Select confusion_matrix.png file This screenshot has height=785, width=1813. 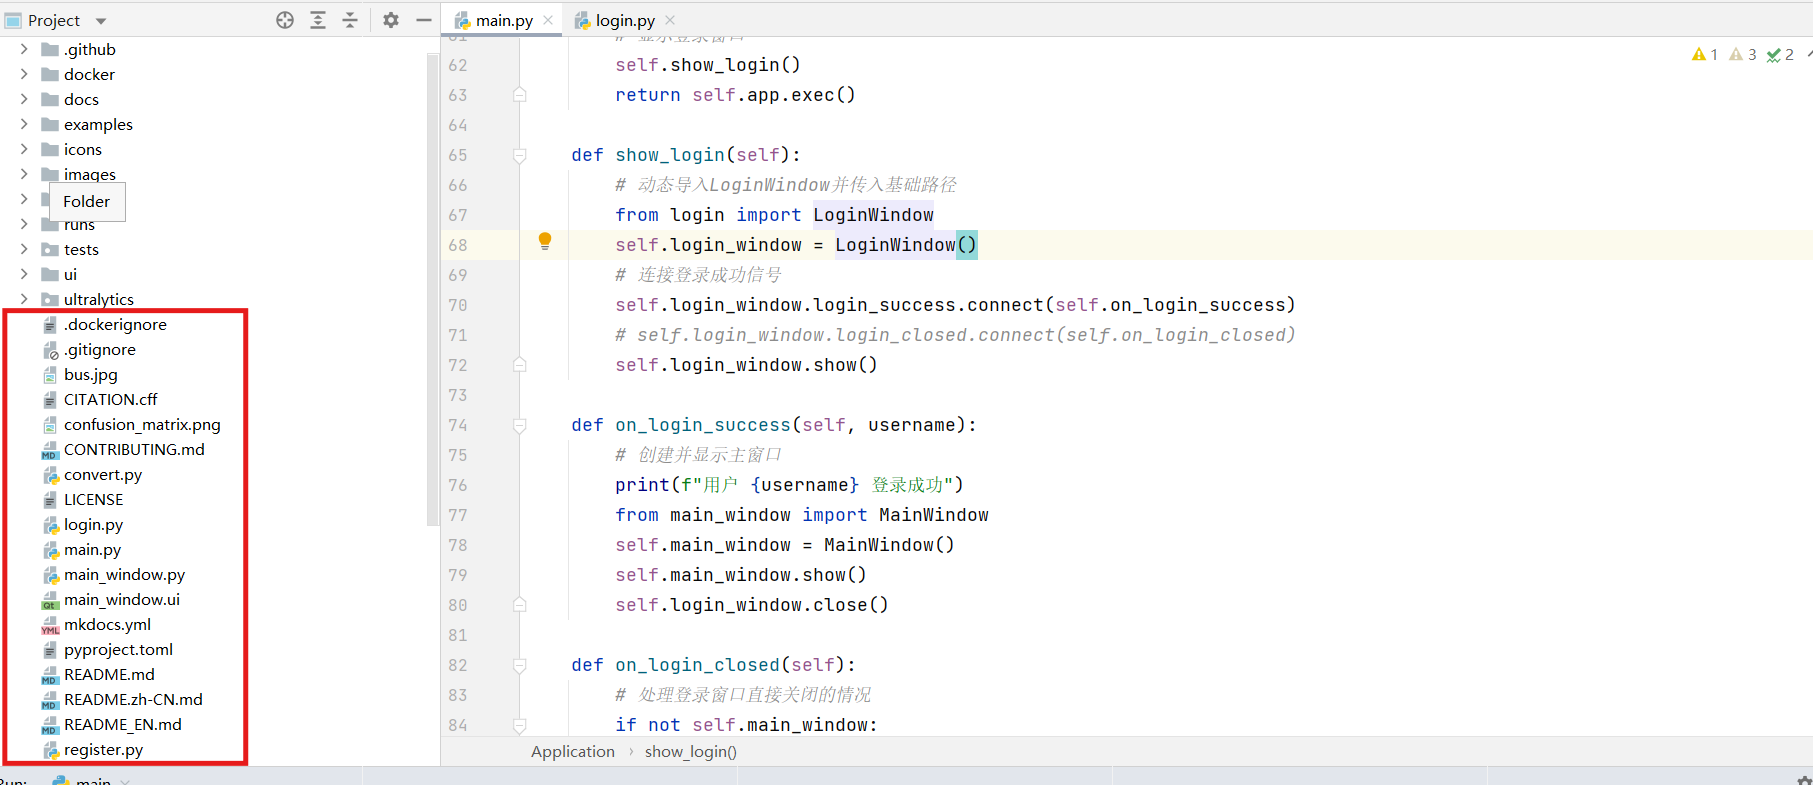[x=142, y=424]
